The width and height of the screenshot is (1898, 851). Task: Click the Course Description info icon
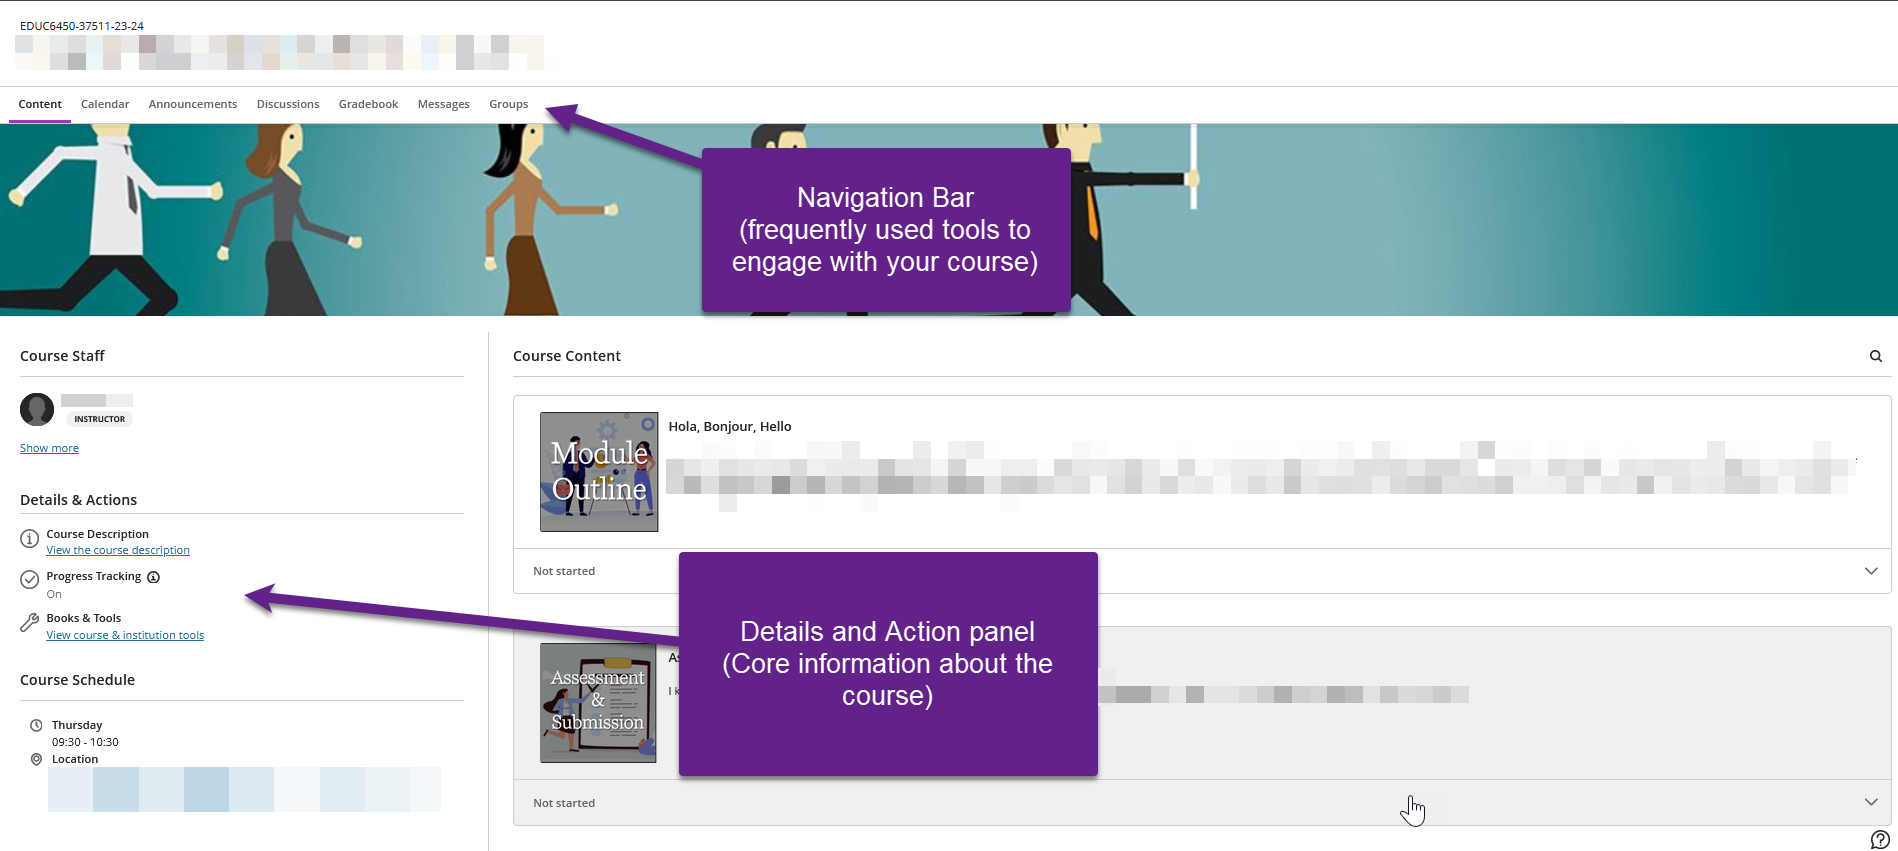[30, 539]
